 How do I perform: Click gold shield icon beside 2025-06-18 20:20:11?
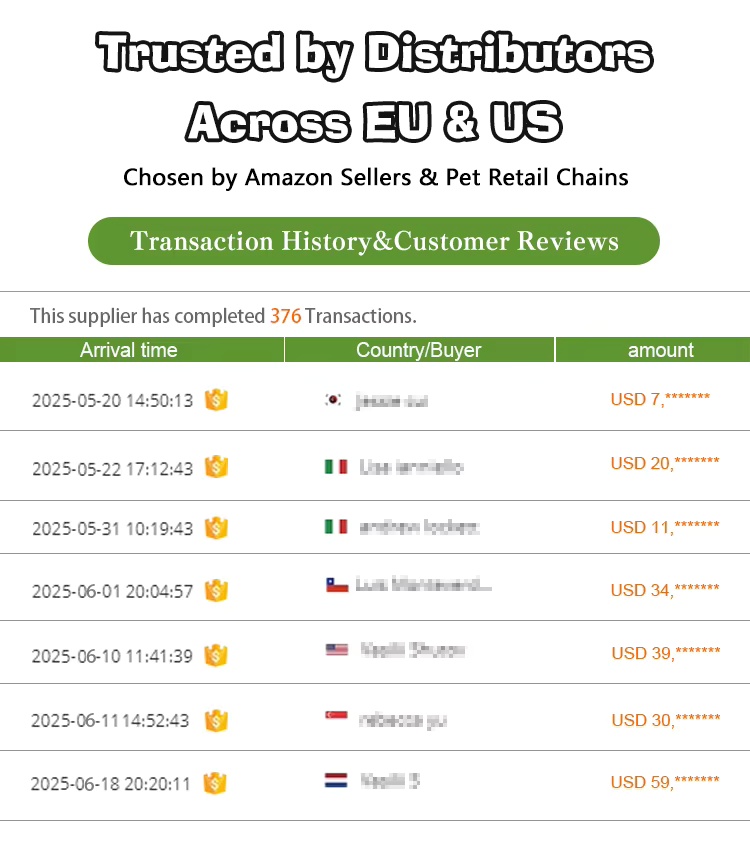pyautogui.click(x=215, y=783)
